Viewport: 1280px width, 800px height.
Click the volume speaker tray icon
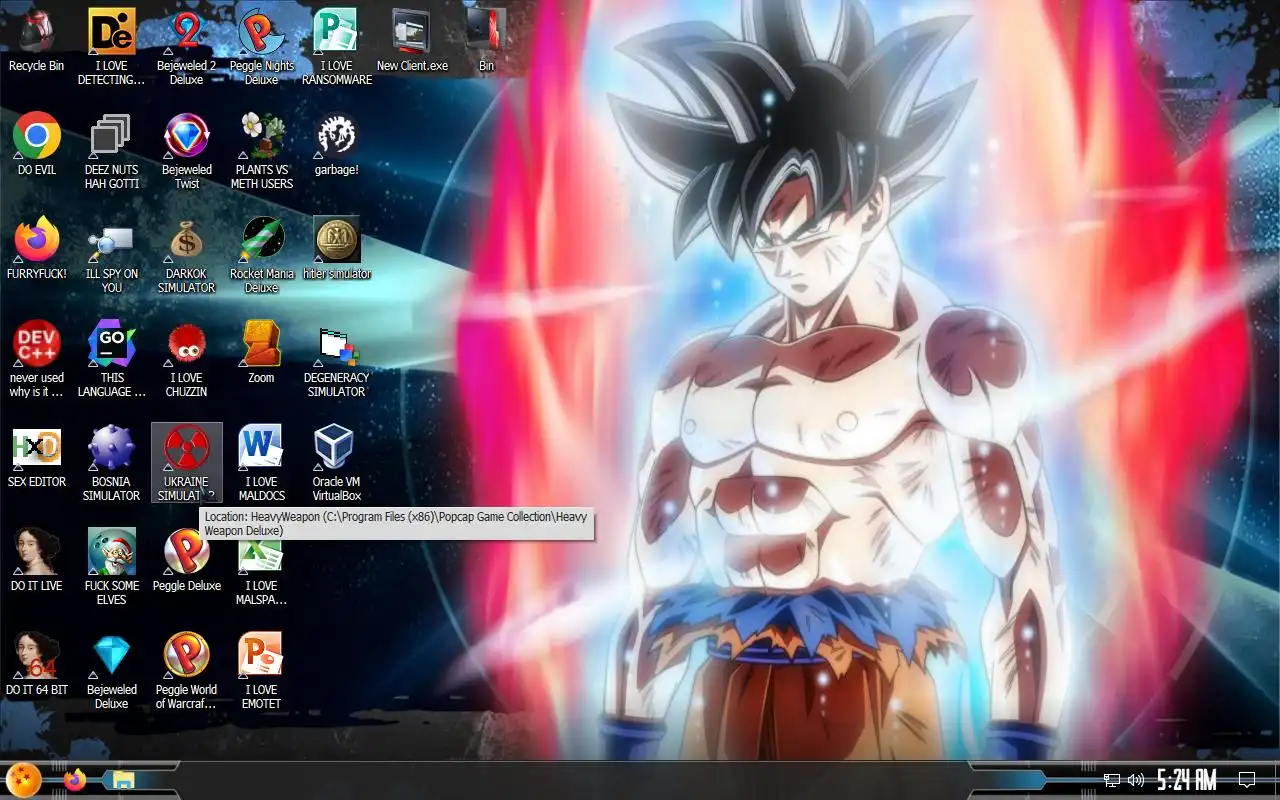(x=1136, y=780)
